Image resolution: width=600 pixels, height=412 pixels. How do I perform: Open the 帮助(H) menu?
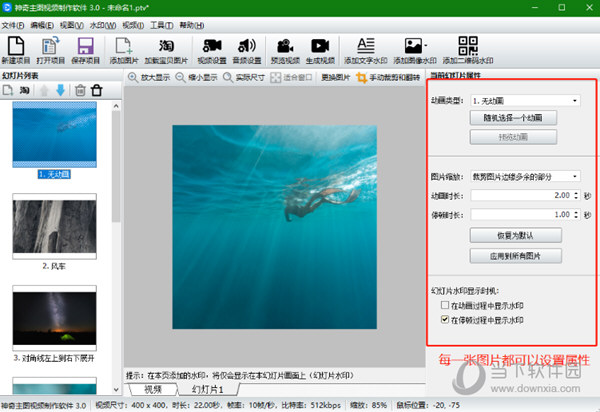[x=192, y=25]
